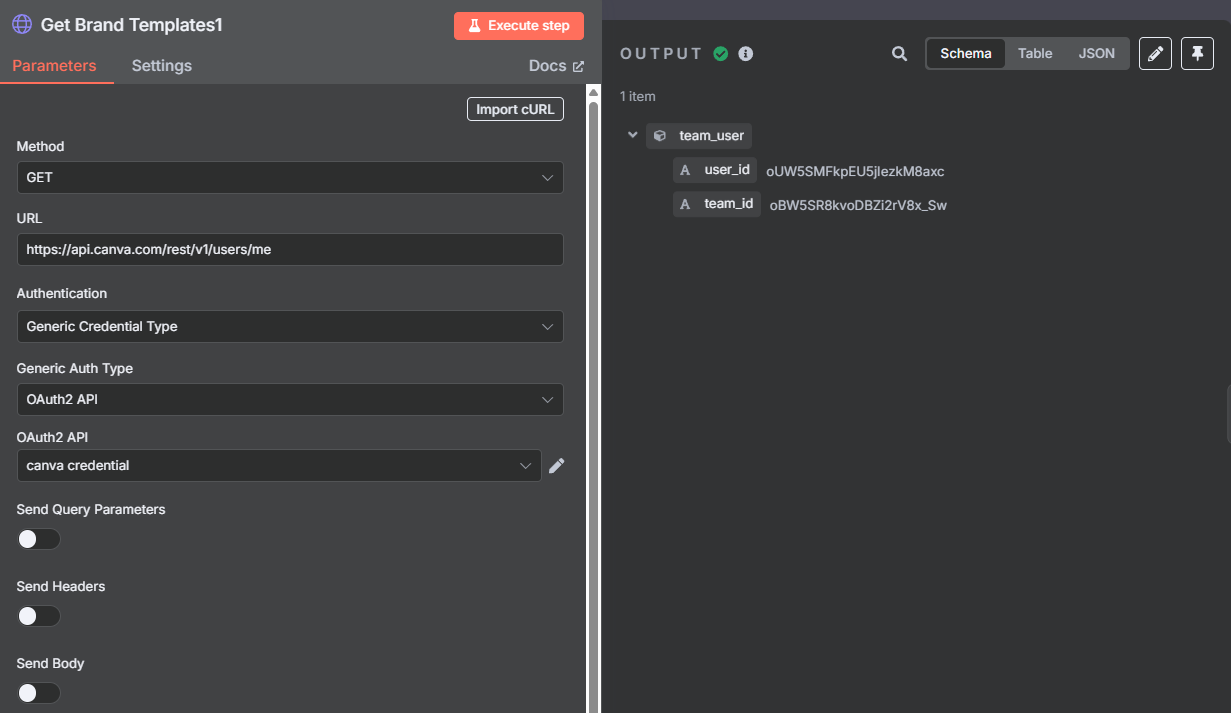Select the Table output view
Screen dimensions: 1231x713
click(x=1035, y=53)
